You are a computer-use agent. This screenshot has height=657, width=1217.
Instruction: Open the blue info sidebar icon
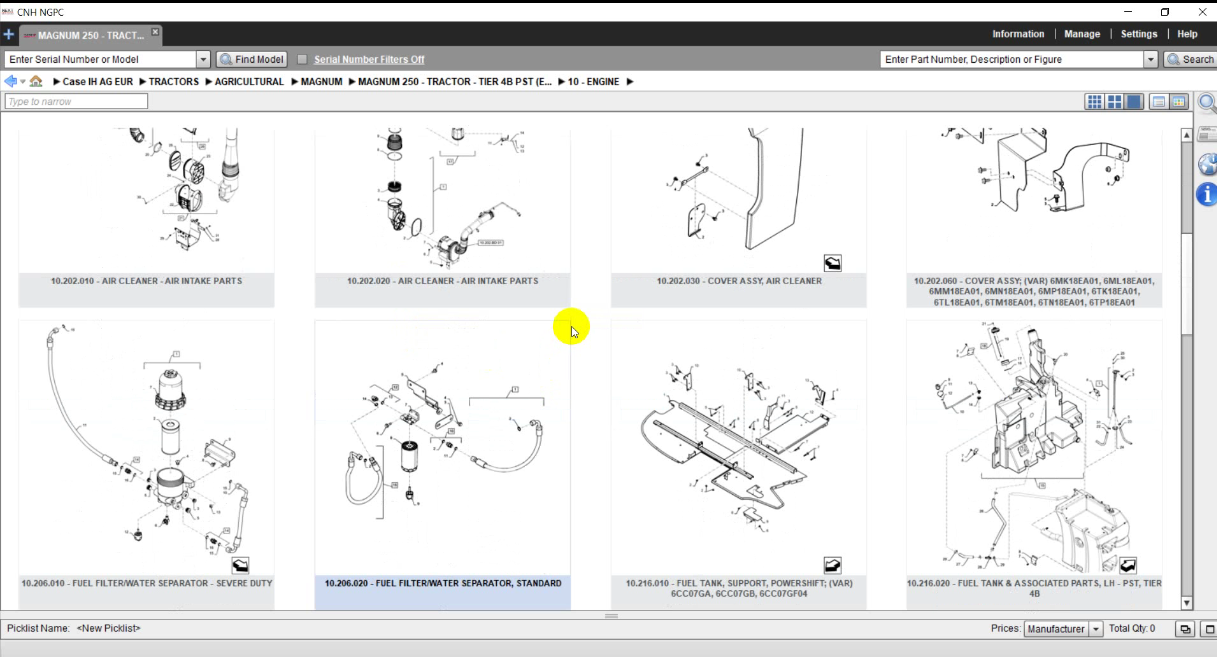point(1207,194)
